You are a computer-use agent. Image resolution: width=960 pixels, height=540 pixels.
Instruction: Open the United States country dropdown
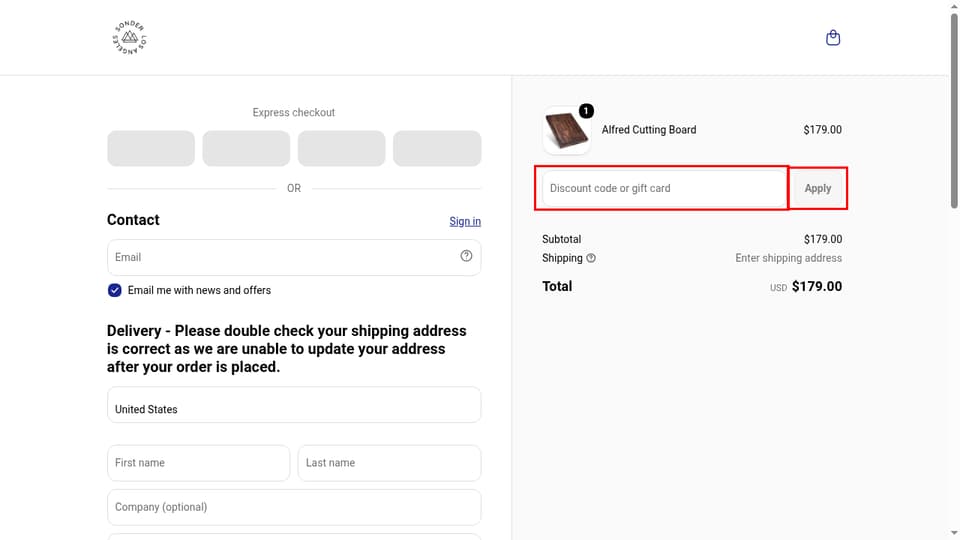point(294,405)
